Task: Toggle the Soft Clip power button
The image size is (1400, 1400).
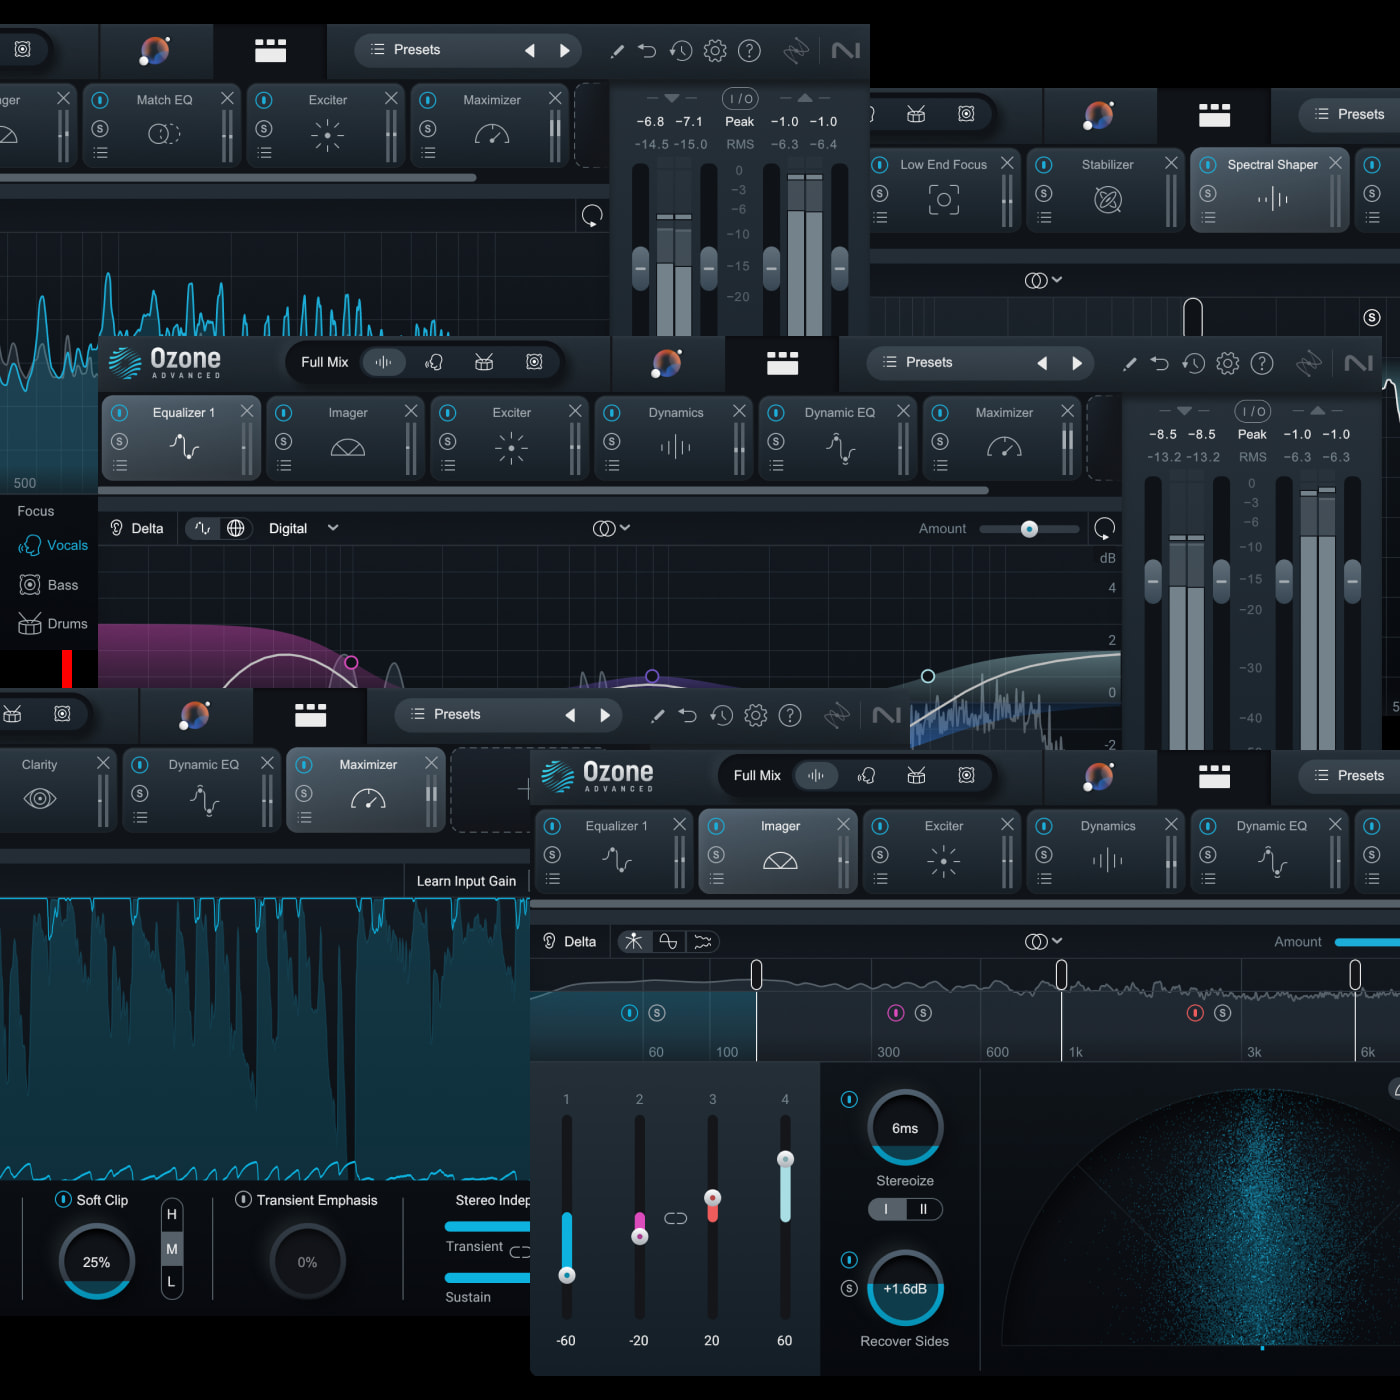Action: [x=63, y=1199]
